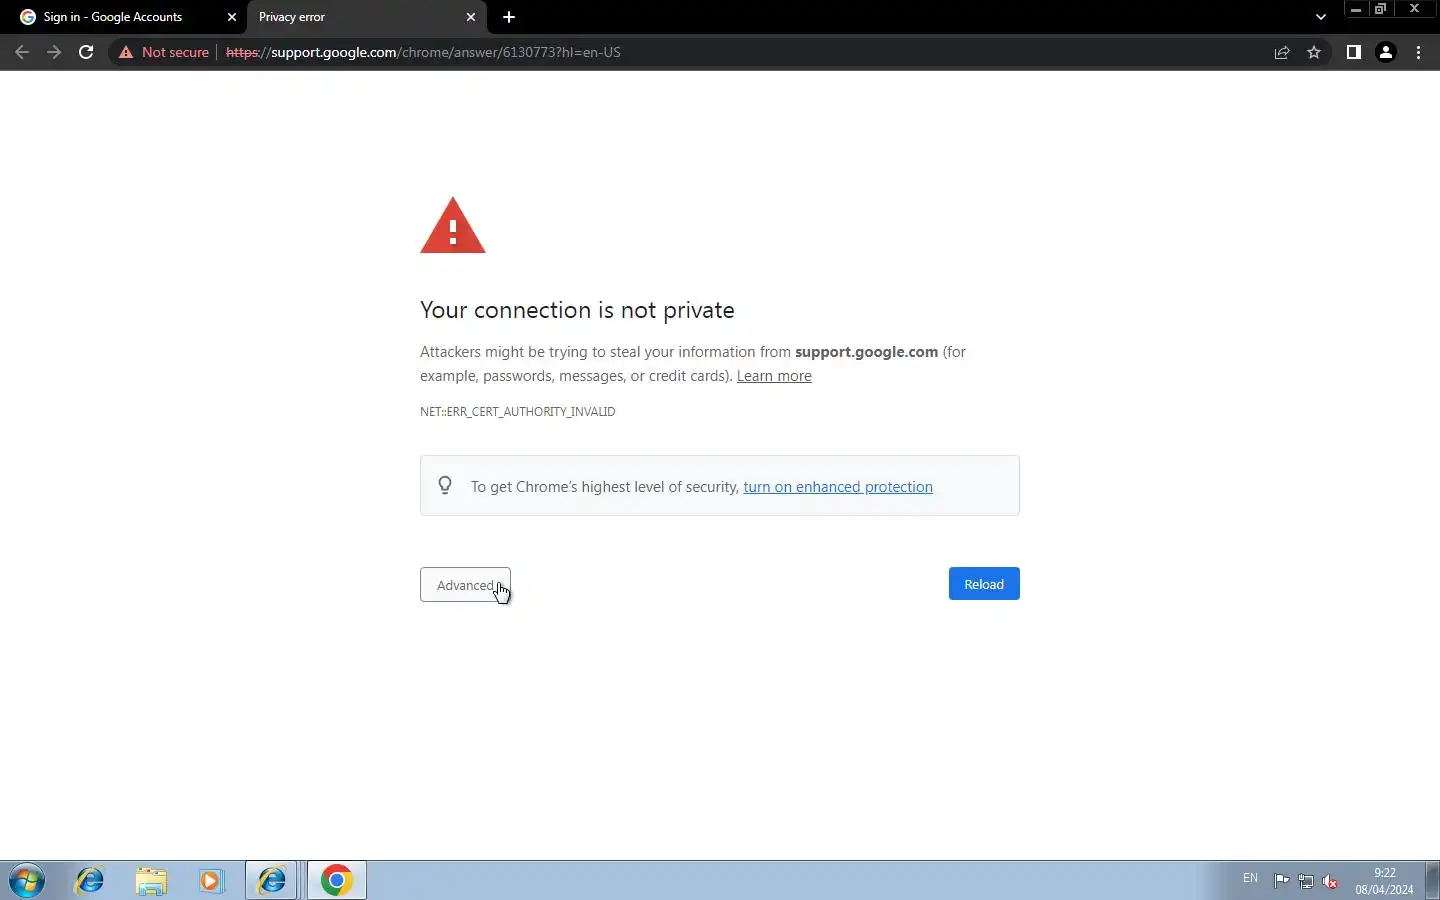1440x900 pixels.
Task: Click the Not secure warning indicator
Action: click(x=164, y=52)
